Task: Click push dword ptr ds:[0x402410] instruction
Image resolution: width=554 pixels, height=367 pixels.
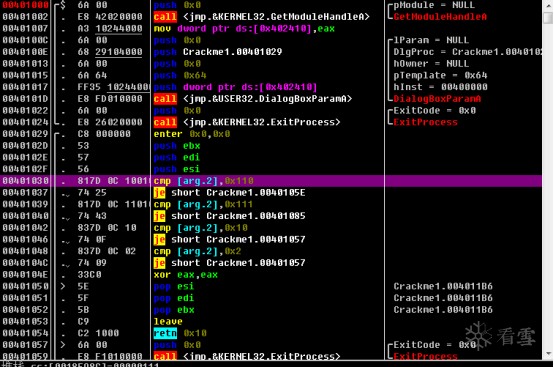Action: pos(235,87)
